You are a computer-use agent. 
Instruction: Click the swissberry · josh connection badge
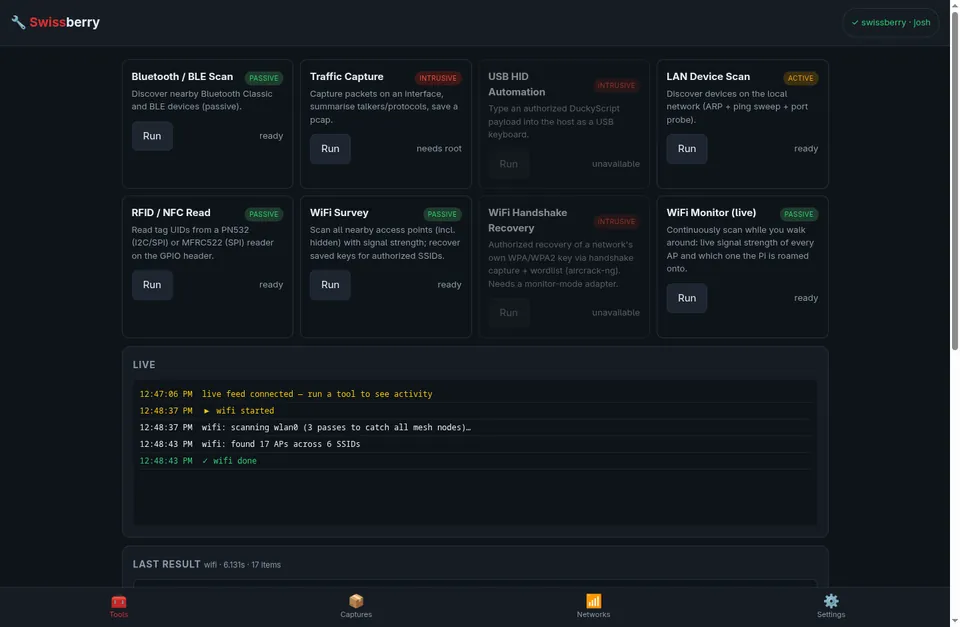coord(891,23)
